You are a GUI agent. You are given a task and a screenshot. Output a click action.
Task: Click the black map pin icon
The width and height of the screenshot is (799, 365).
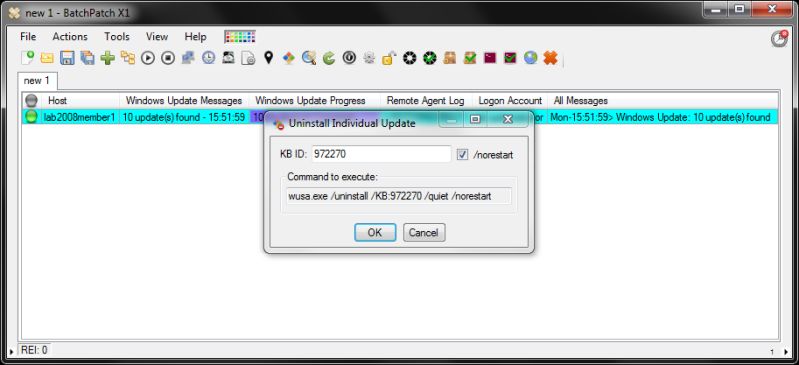(x=269, y=58)
